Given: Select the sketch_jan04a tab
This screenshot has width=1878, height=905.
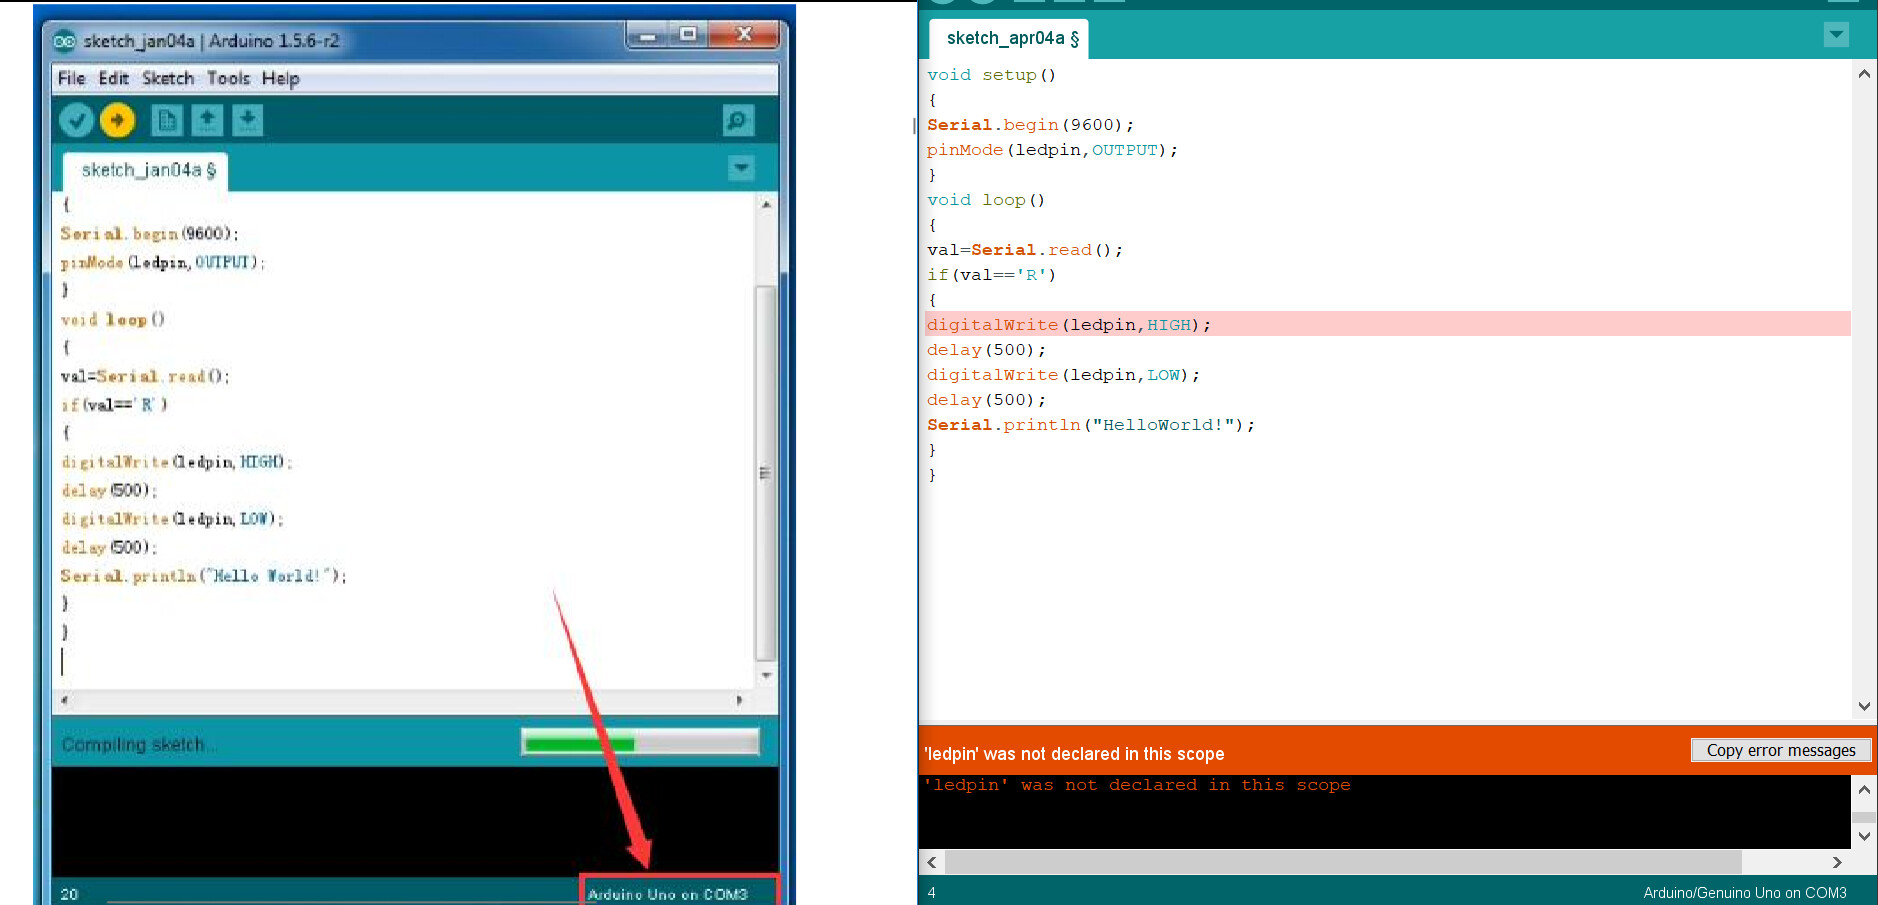Looking at the screenshot, I should [146, 171].
